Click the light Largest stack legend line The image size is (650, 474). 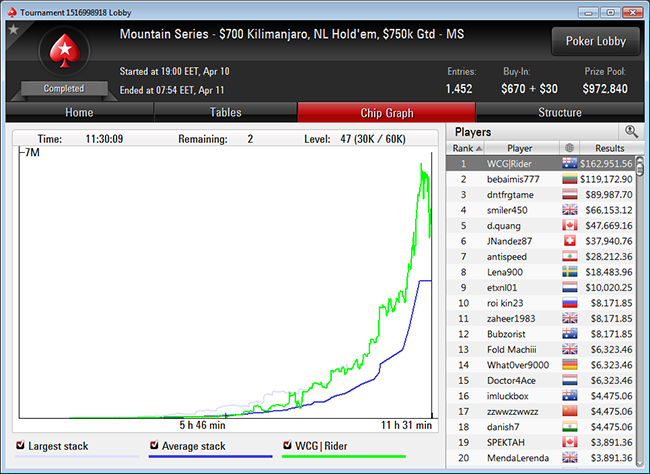77,457
